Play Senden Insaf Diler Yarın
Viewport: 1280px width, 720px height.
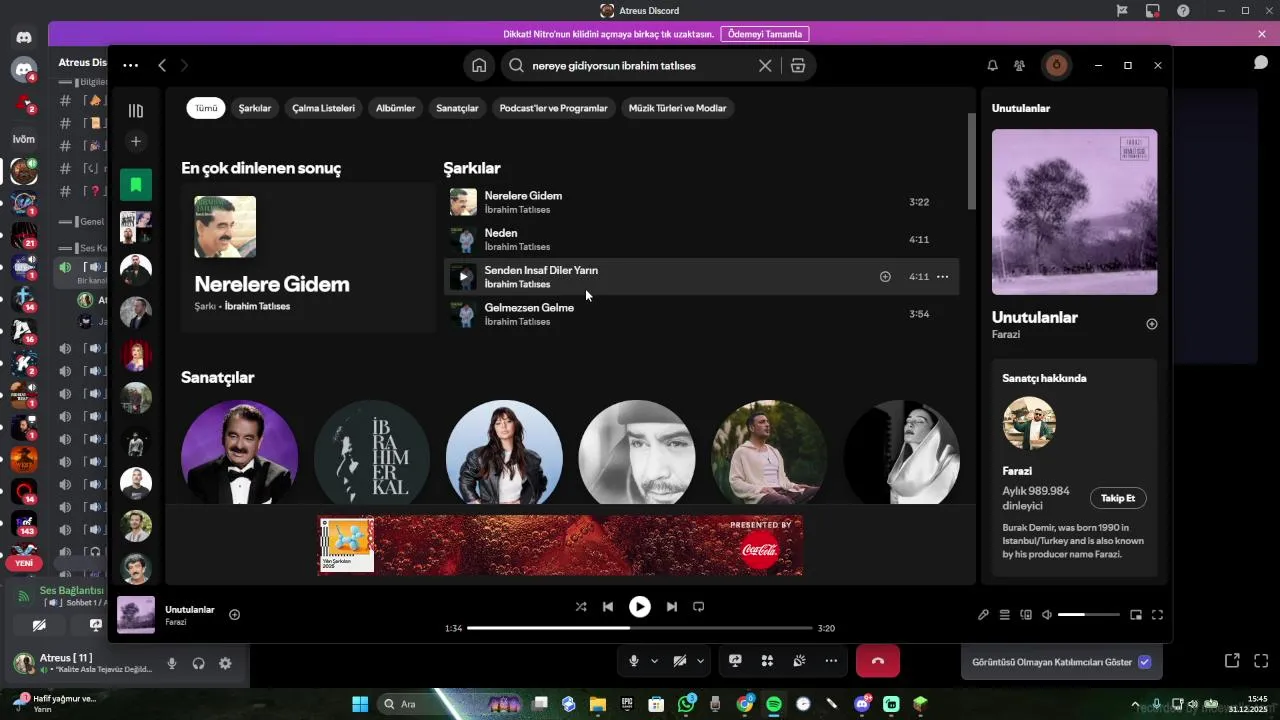coord(463,277)
